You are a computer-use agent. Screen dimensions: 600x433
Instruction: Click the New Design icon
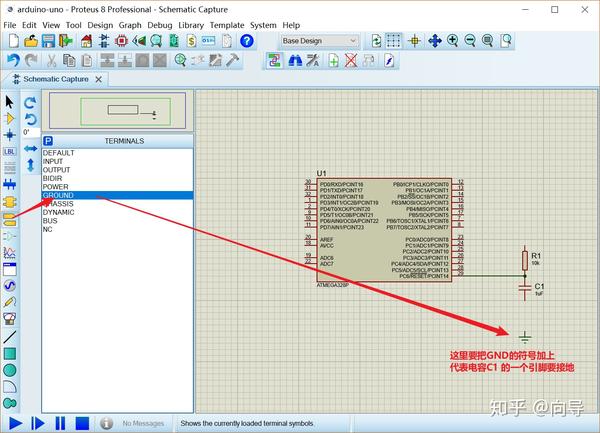(13, 41)
